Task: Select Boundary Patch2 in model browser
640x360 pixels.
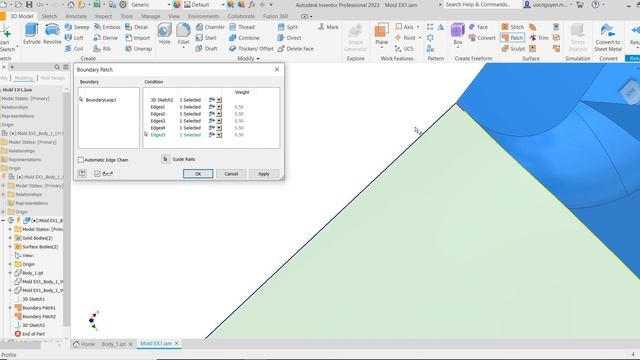Action: pos(39,316)
